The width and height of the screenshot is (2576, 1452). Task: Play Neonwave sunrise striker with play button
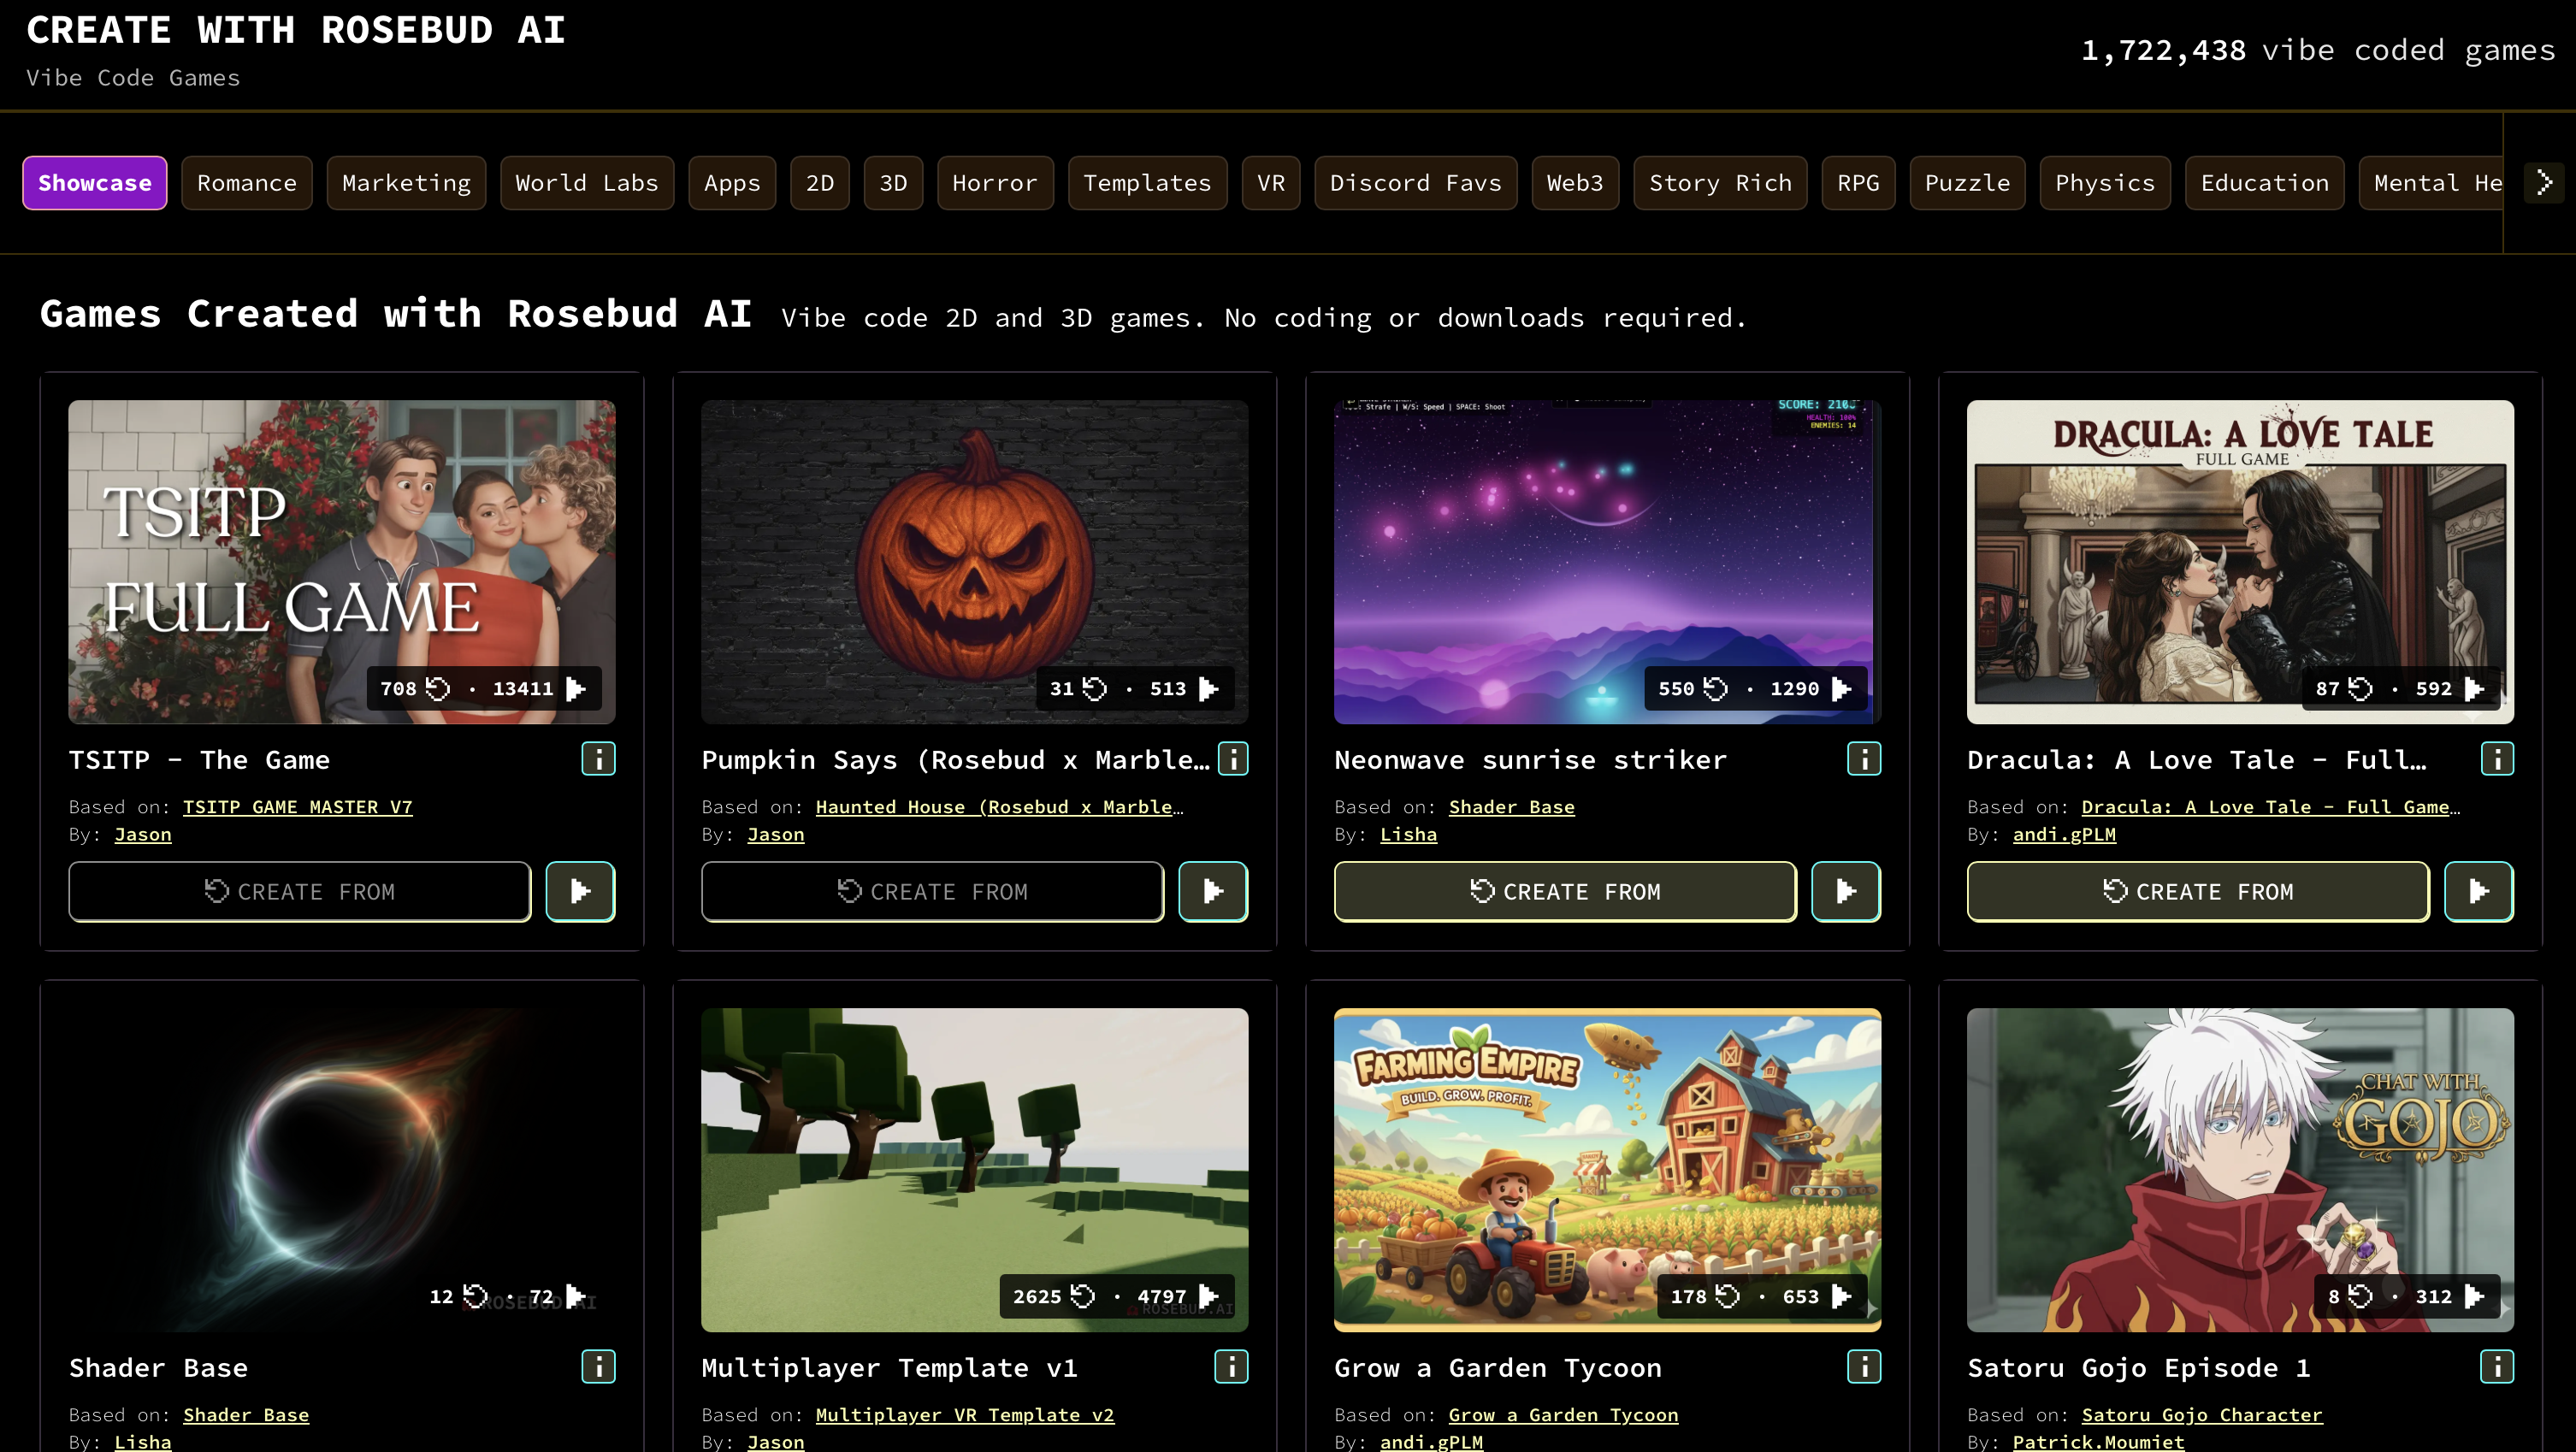(x=1845, y=891)
